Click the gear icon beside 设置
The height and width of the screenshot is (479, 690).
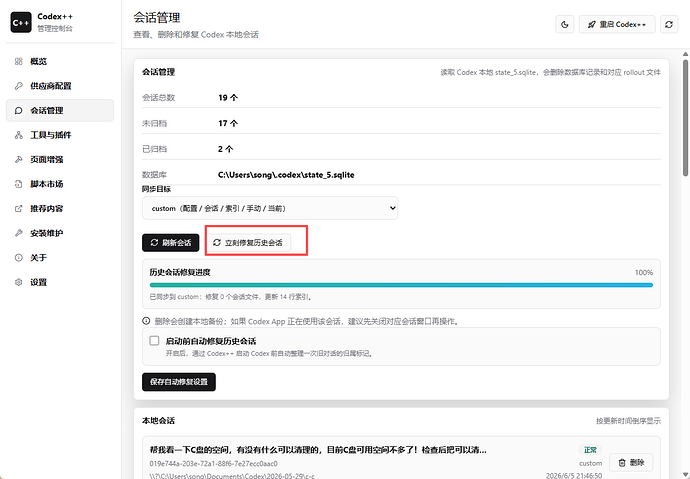(x=18, y=282)
